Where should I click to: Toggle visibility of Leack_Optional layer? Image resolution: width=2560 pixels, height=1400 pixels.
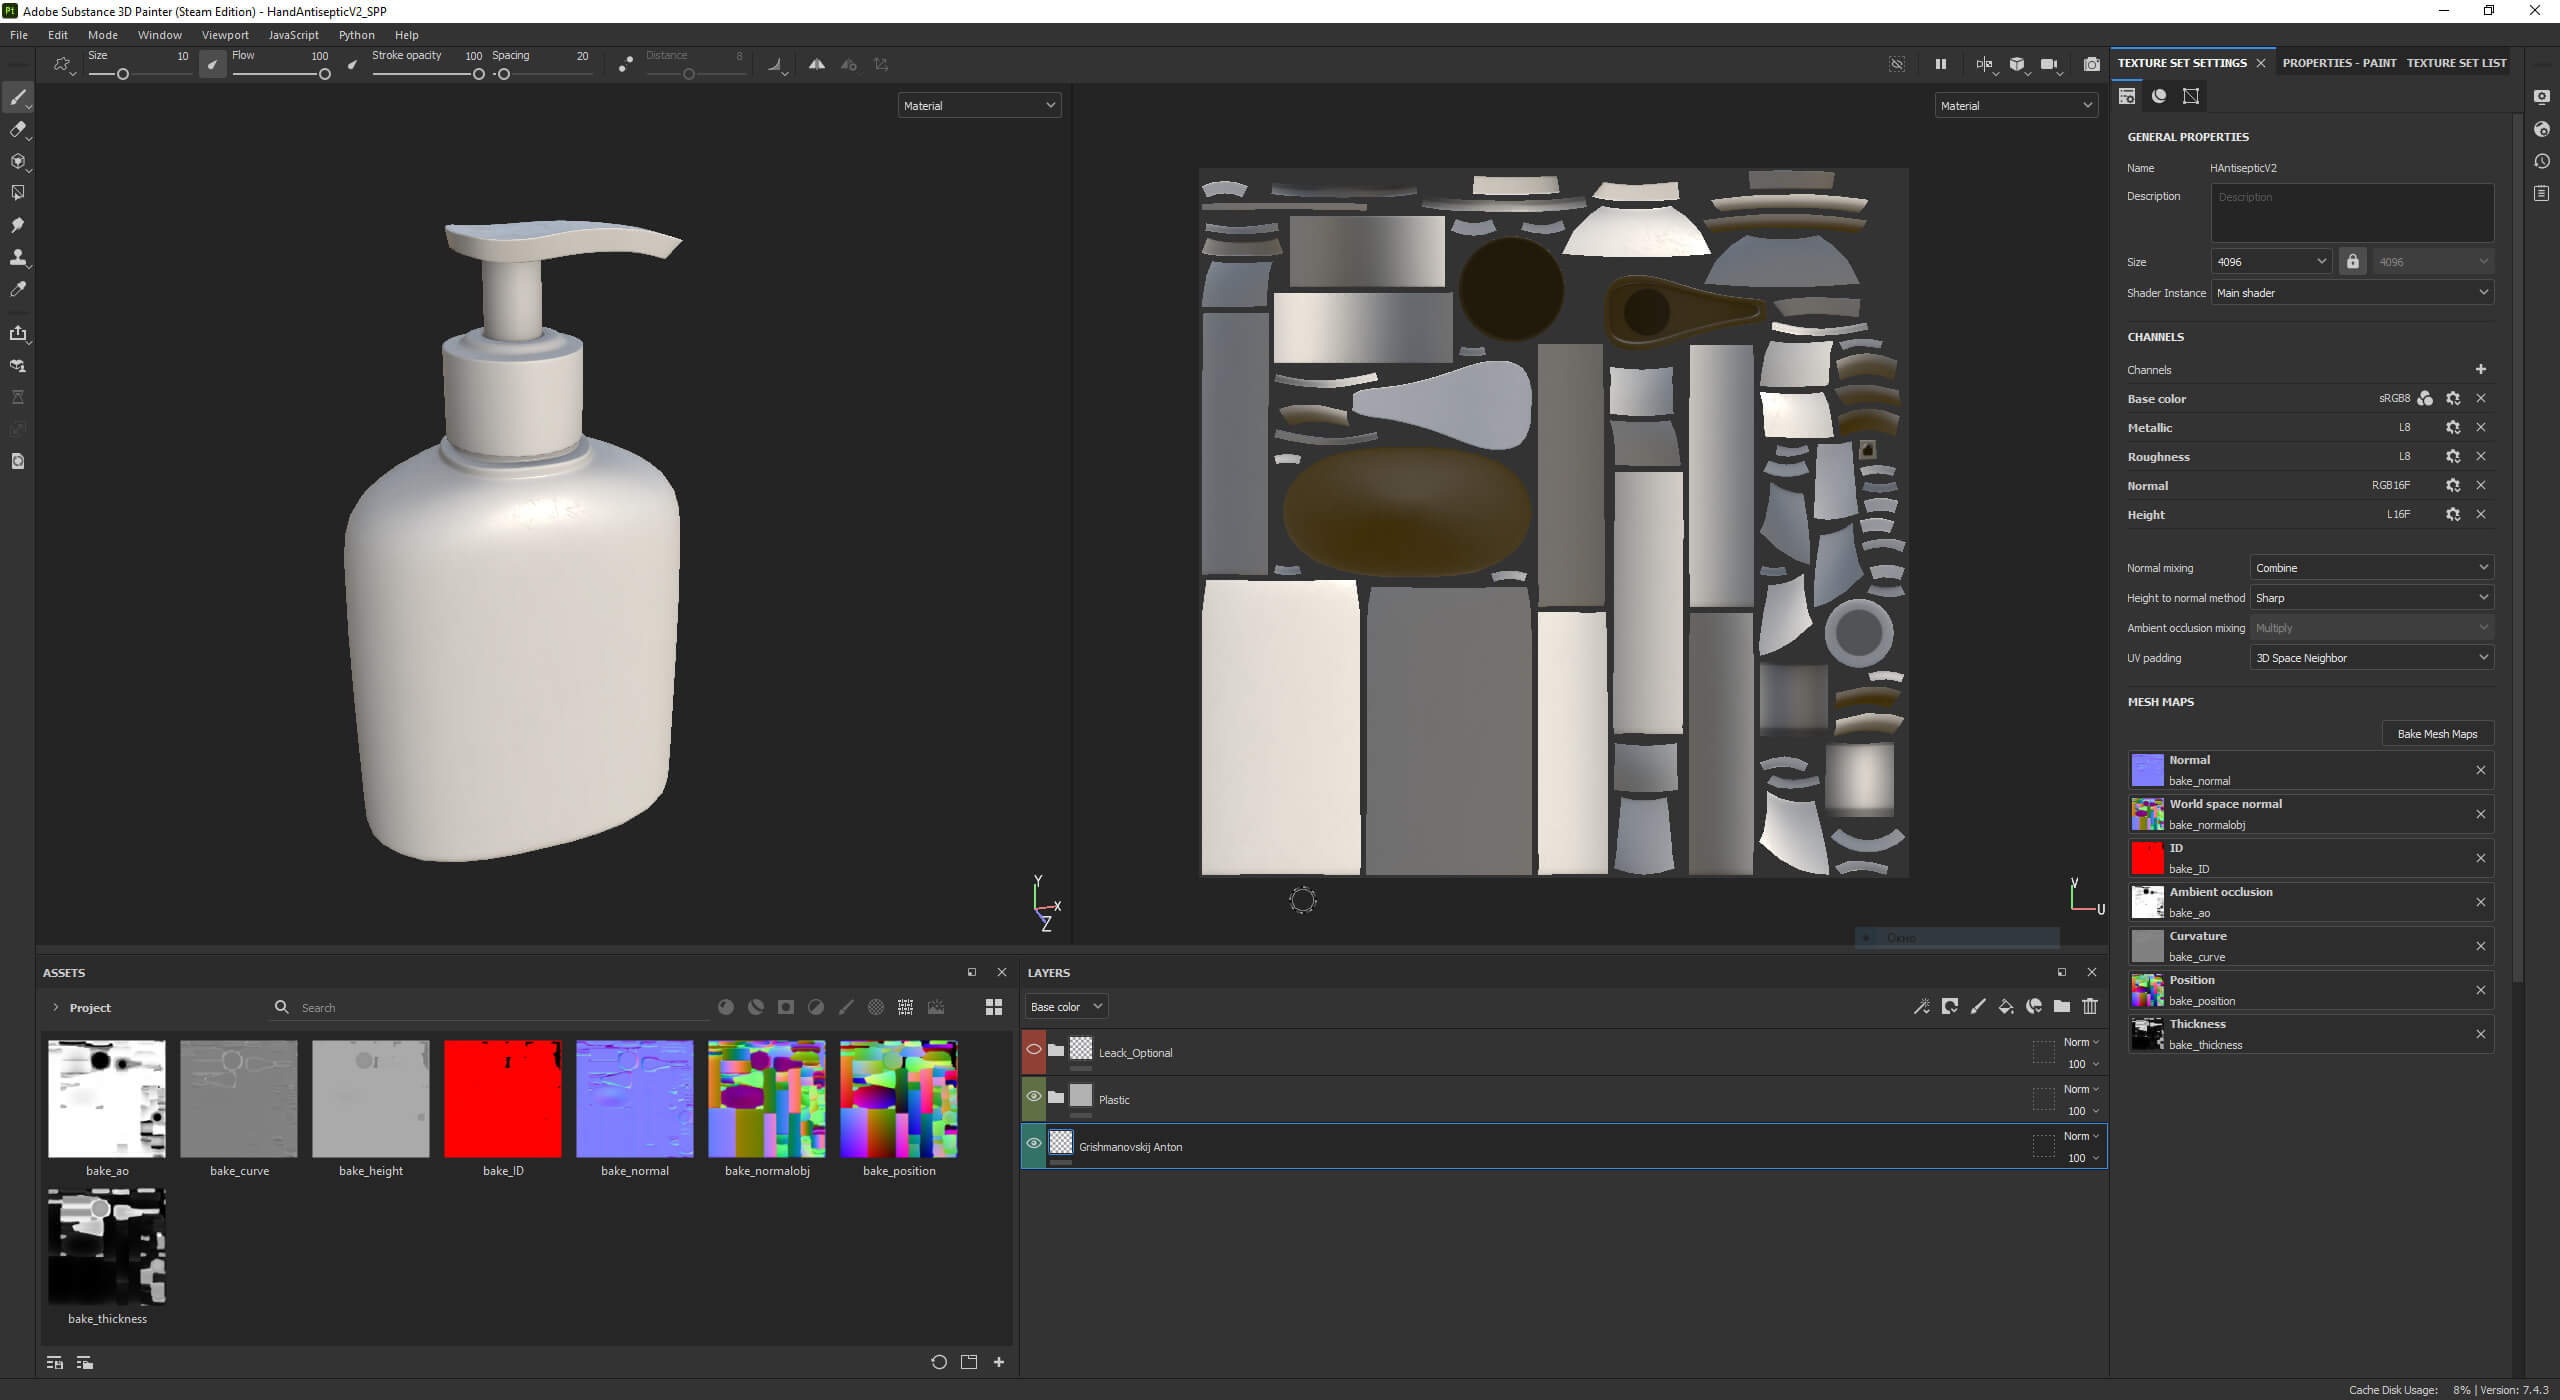[x=1034, y=1050]
